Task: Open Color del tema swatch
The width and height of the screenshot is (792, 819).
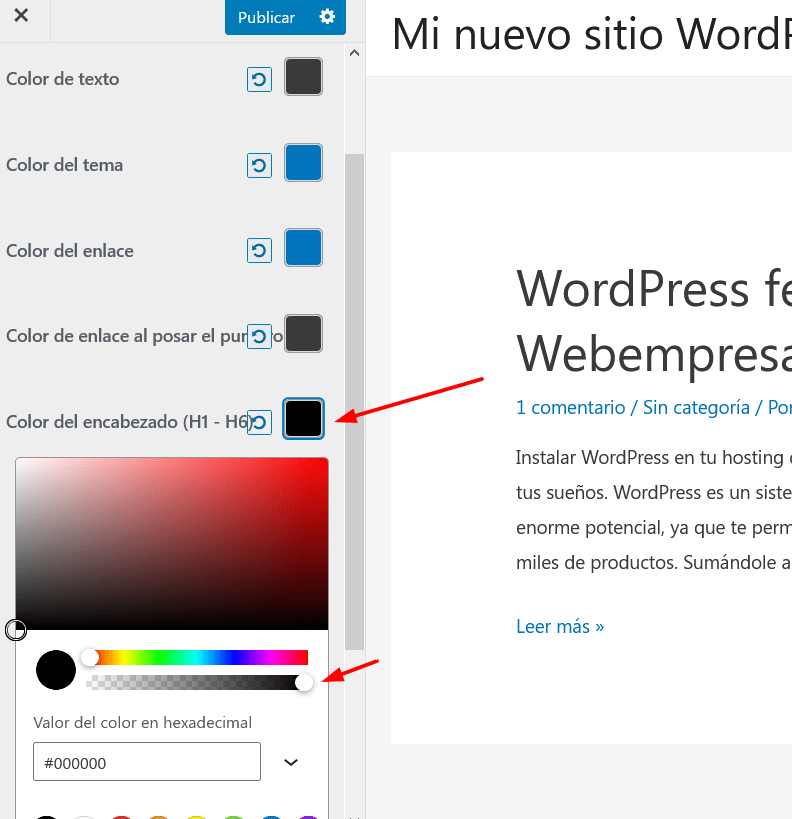Action: [x=304, y=162]
